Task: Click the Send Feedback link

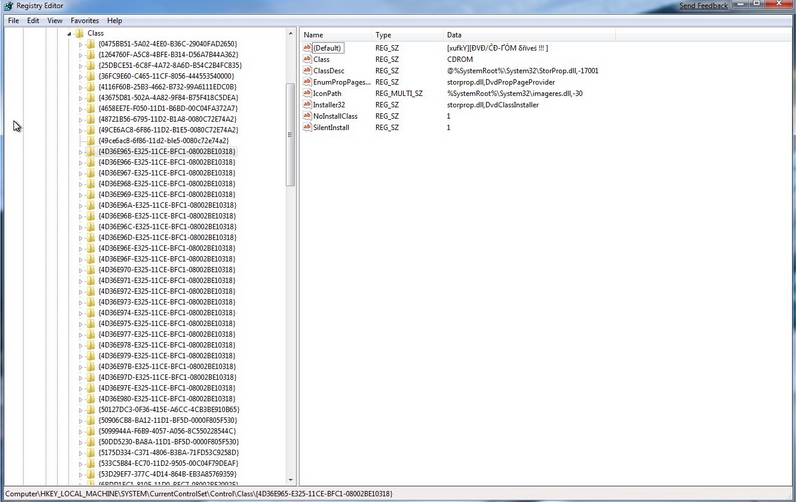Action: [x=703, y=6]
